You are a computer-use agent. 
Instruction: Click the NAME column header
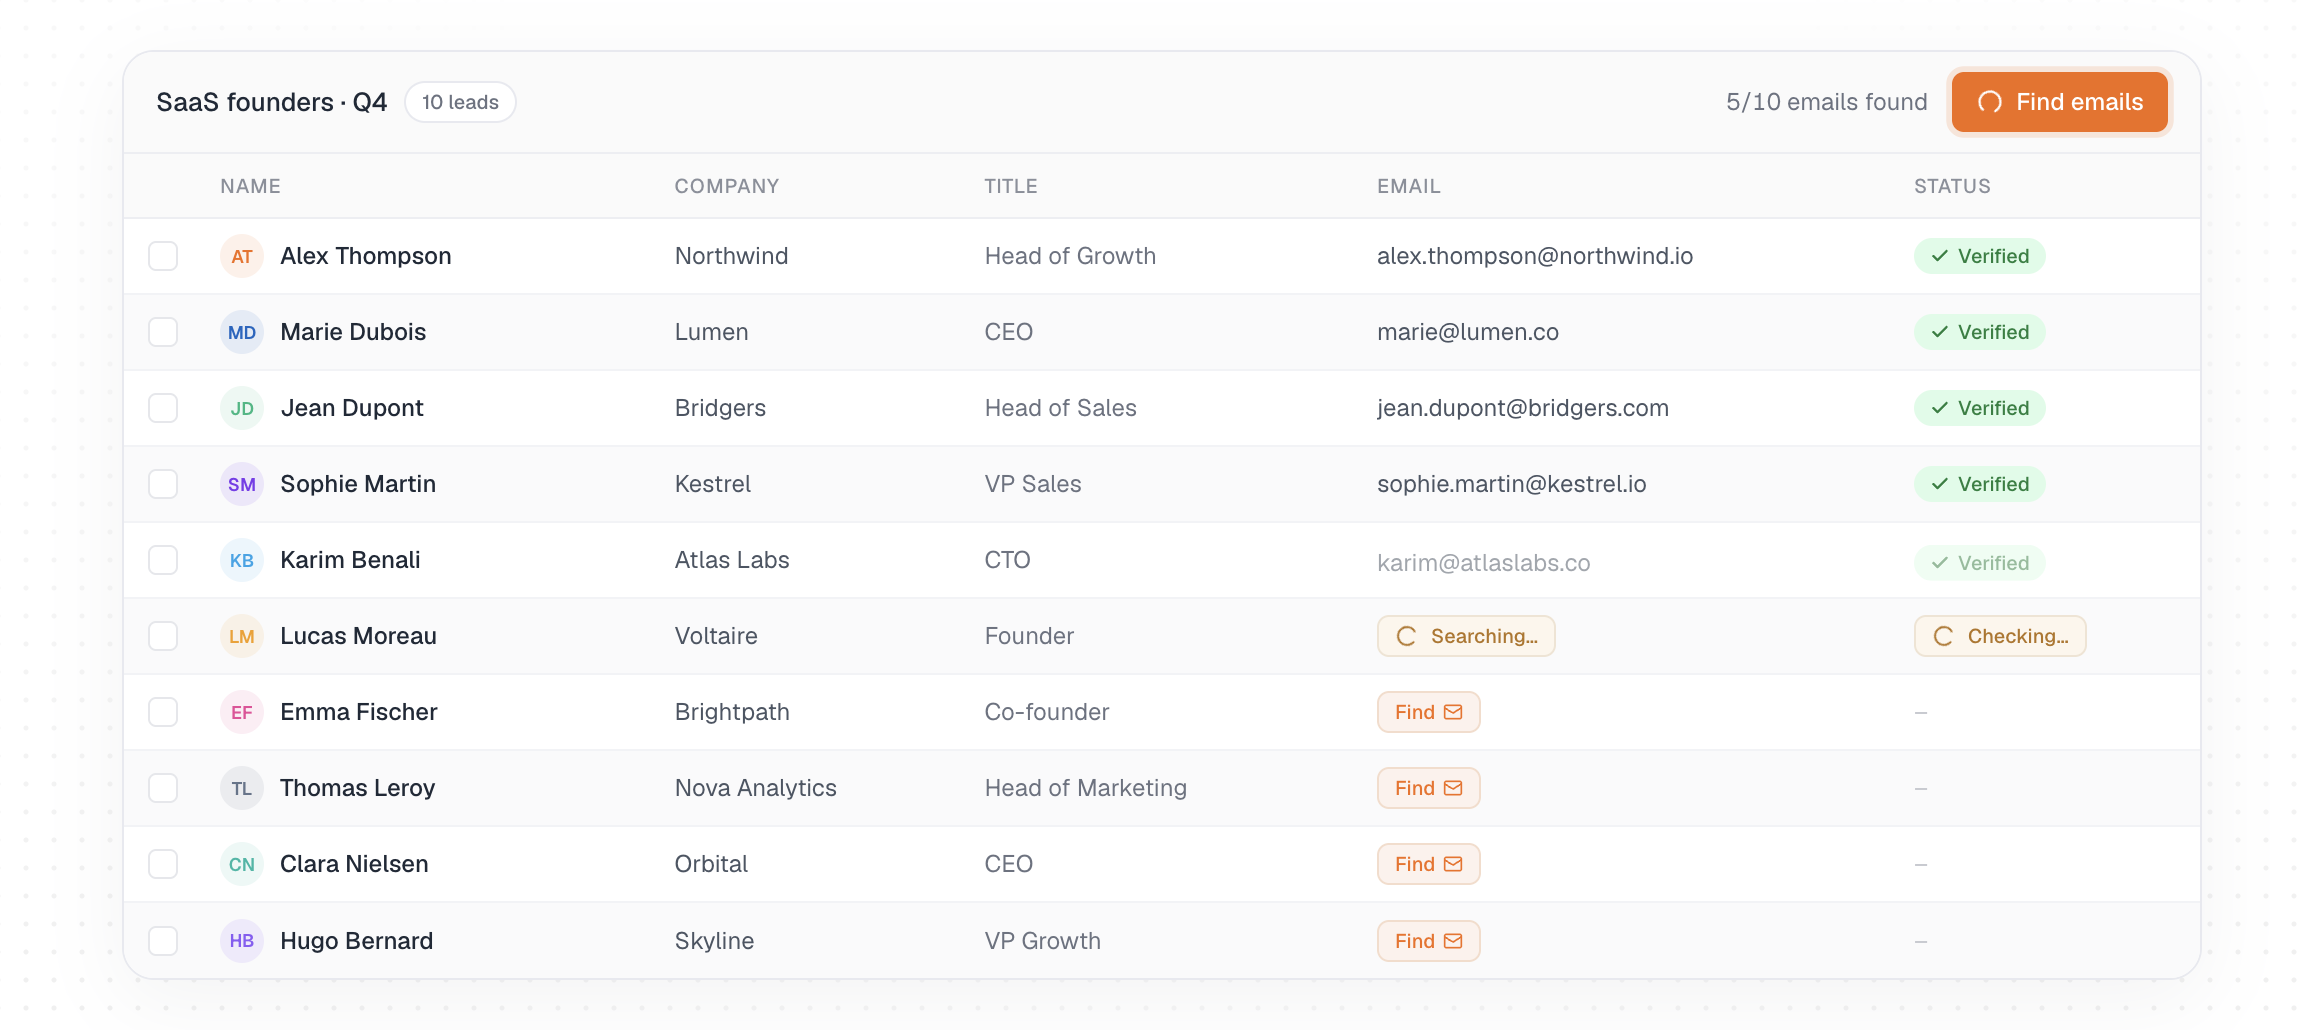[x=250, y=186]
